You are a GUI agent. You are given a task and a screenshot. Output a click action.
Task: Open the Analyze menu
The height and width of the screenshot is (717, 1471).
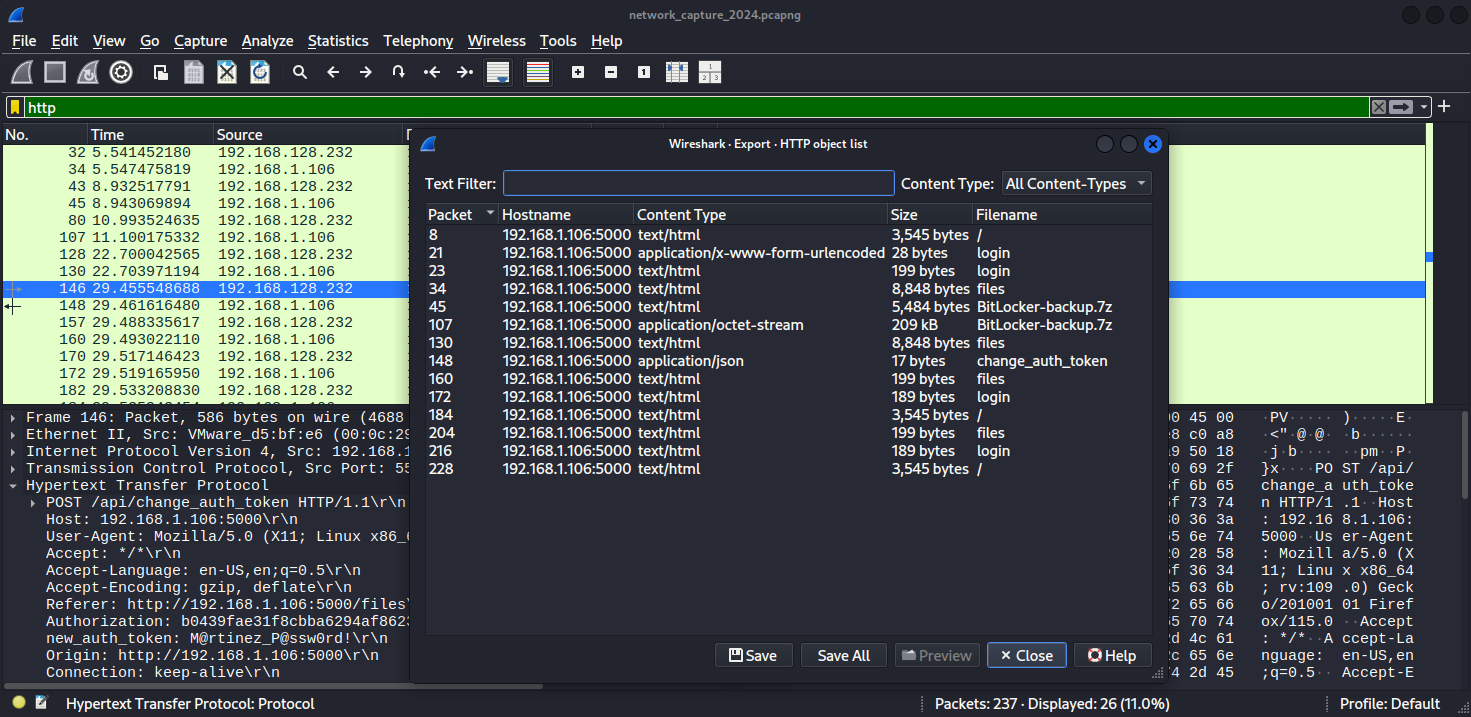(x=267, y=41)
